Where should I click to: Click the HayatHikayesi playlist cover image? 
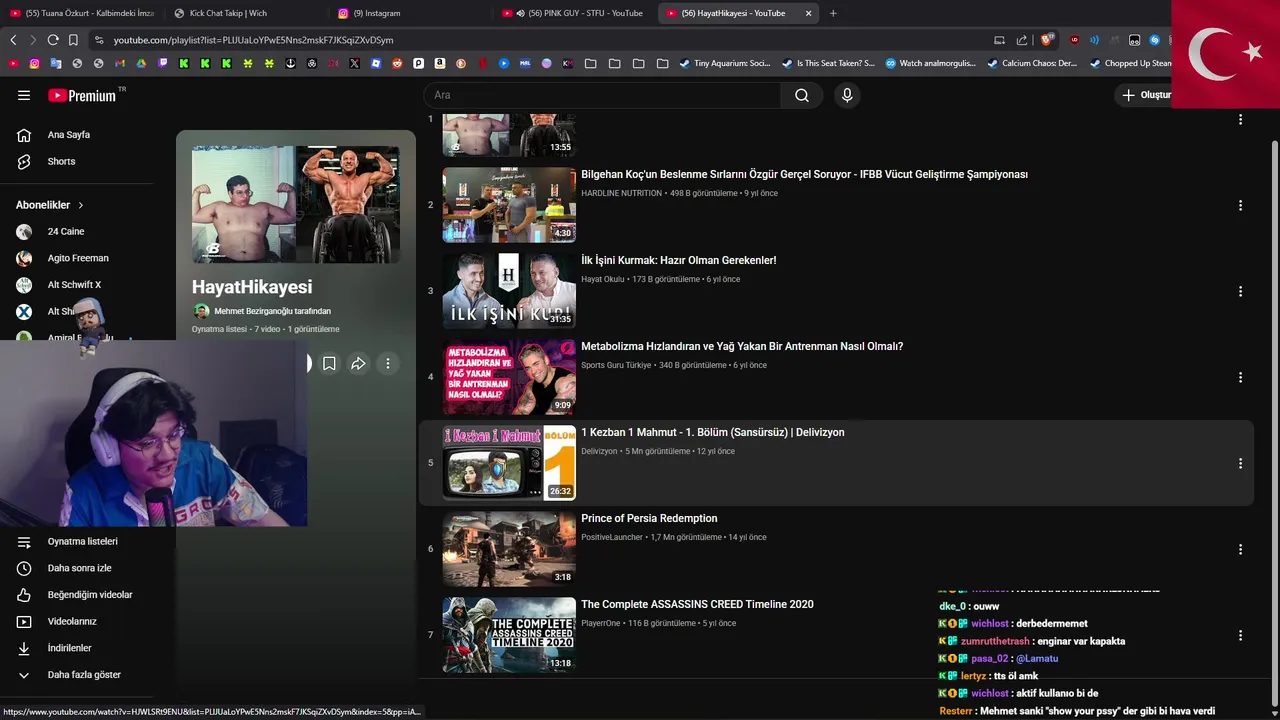pos(296,205)
